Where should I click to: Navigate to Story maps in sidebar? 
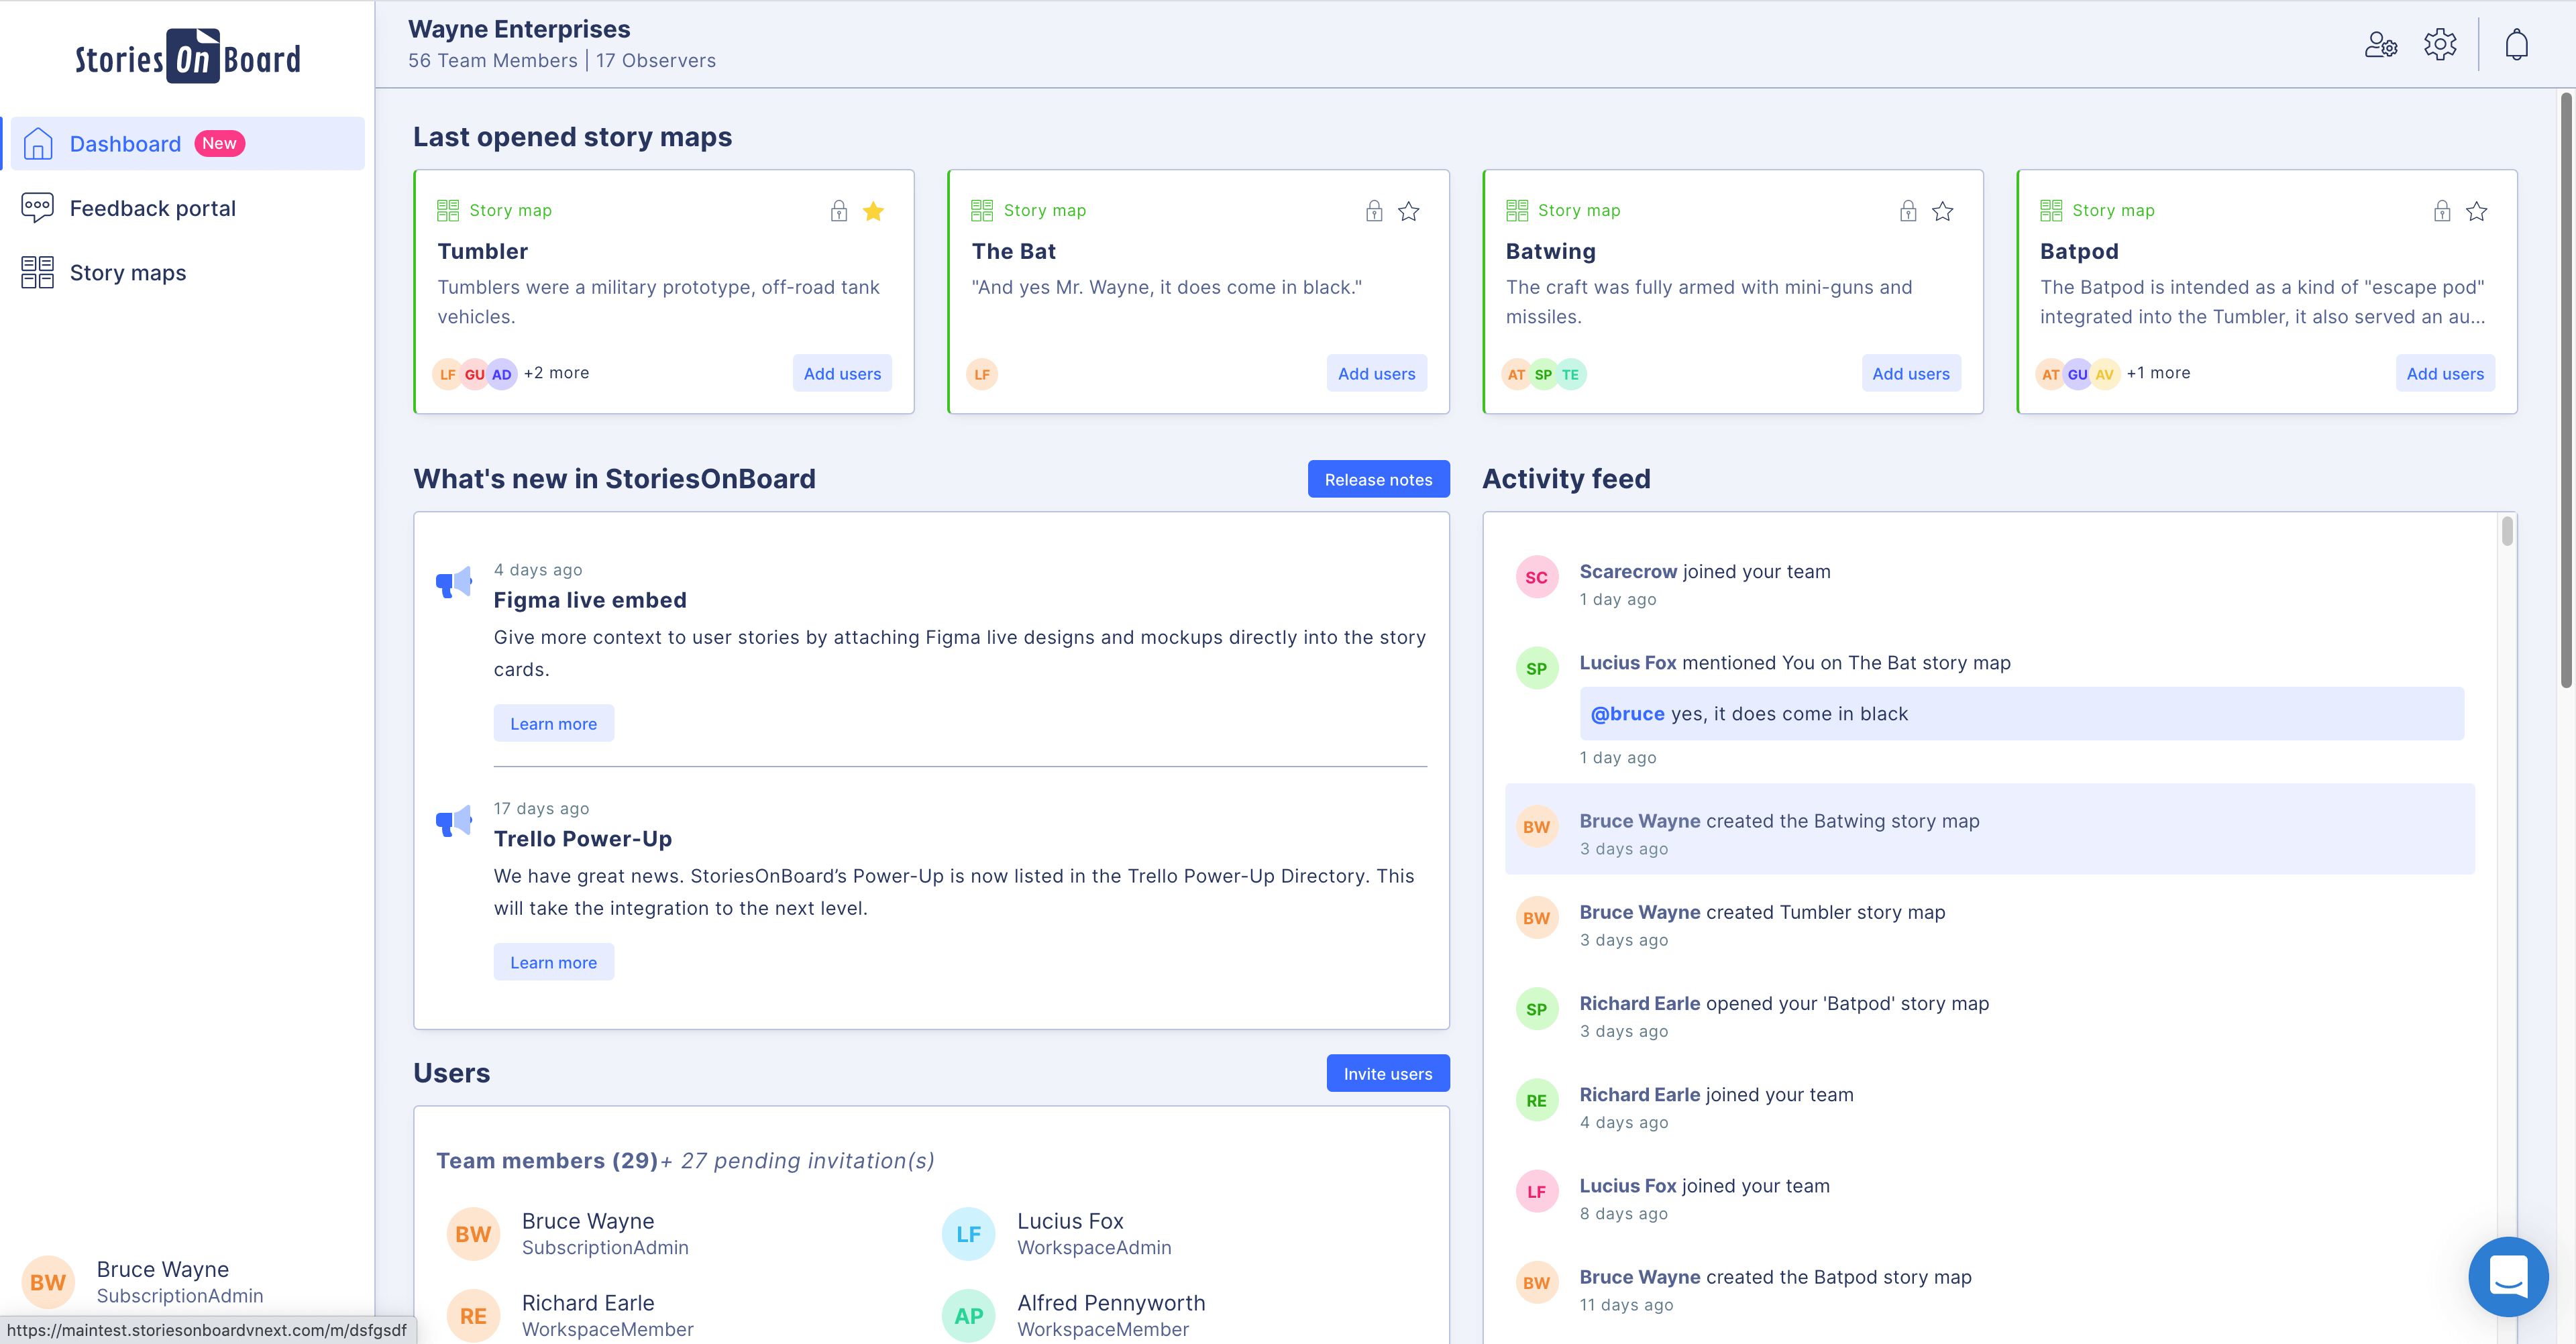[127, 272]
